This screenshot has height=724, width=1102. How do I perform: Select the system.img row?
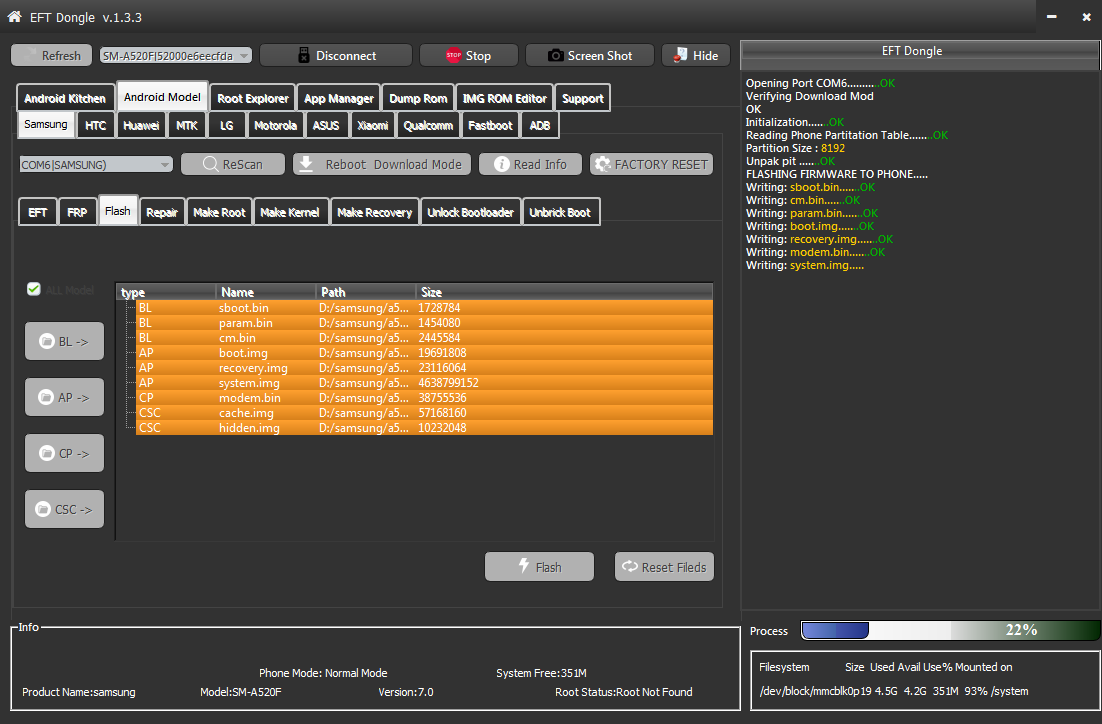[424, 383]
